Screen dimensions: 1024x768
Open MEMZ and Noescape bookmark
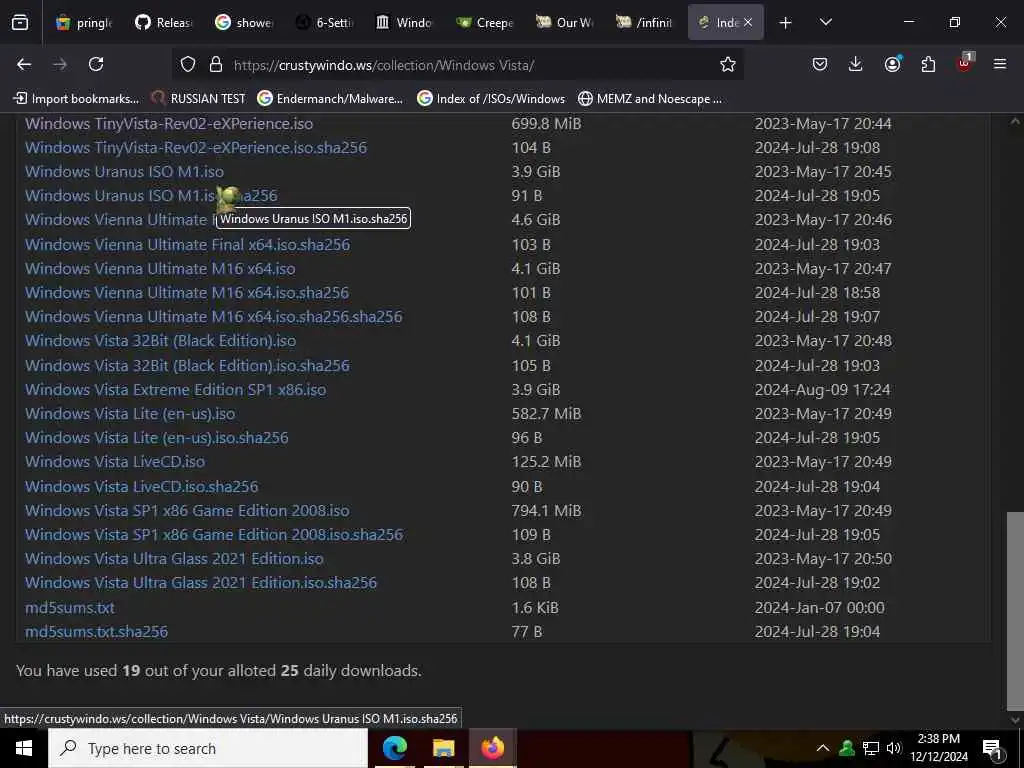[x=650, y=99]
